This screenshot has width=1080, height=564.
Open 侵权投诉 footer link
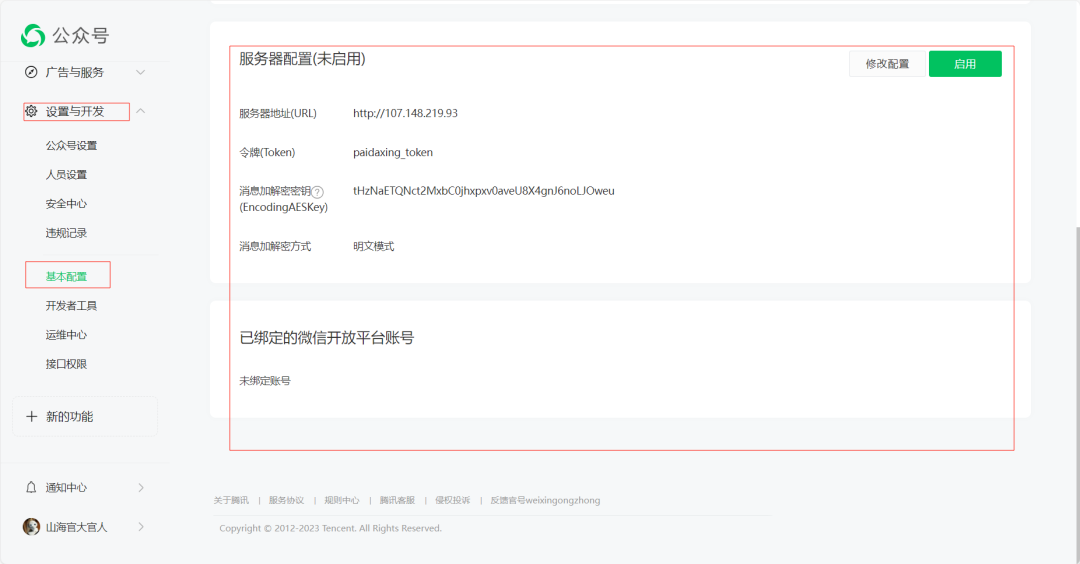pyautogui.click(x=453, y=501)
